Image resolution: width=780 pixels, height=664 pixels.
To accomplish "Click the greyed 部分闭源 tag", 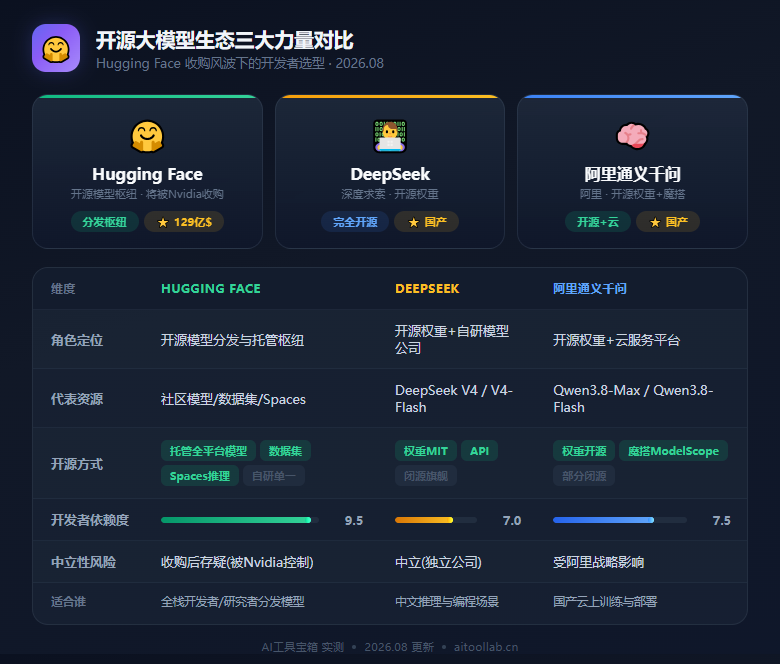I will click(584, 476).
